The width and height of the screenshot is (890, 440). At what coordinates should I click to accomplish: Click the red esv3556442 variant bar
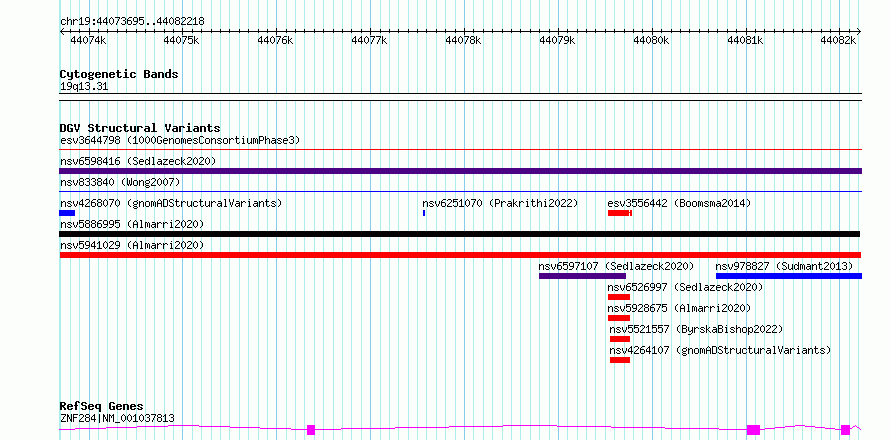pos(620,213)
